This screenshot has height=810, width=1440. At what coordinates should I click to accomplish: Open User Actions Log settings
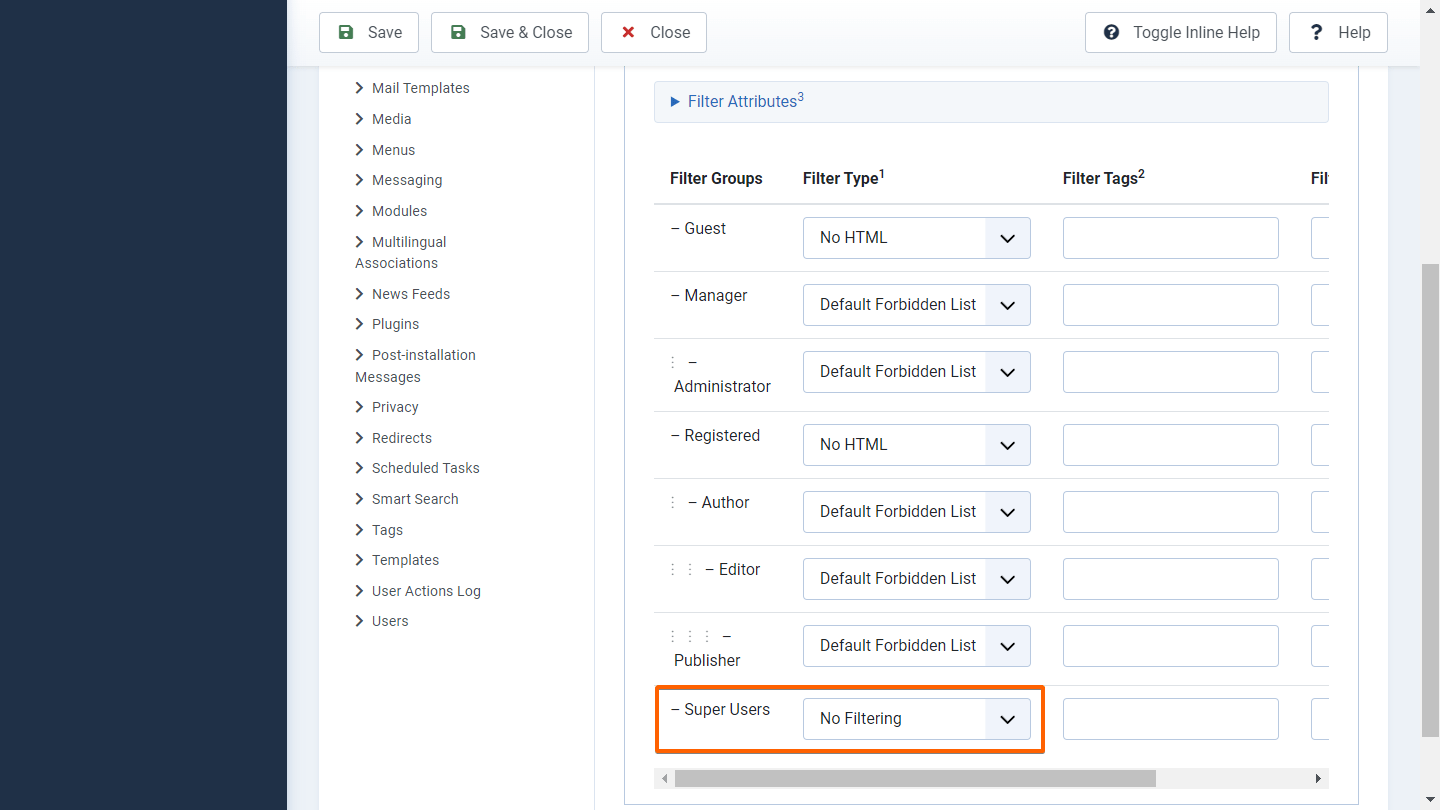[x=426, y=591]
